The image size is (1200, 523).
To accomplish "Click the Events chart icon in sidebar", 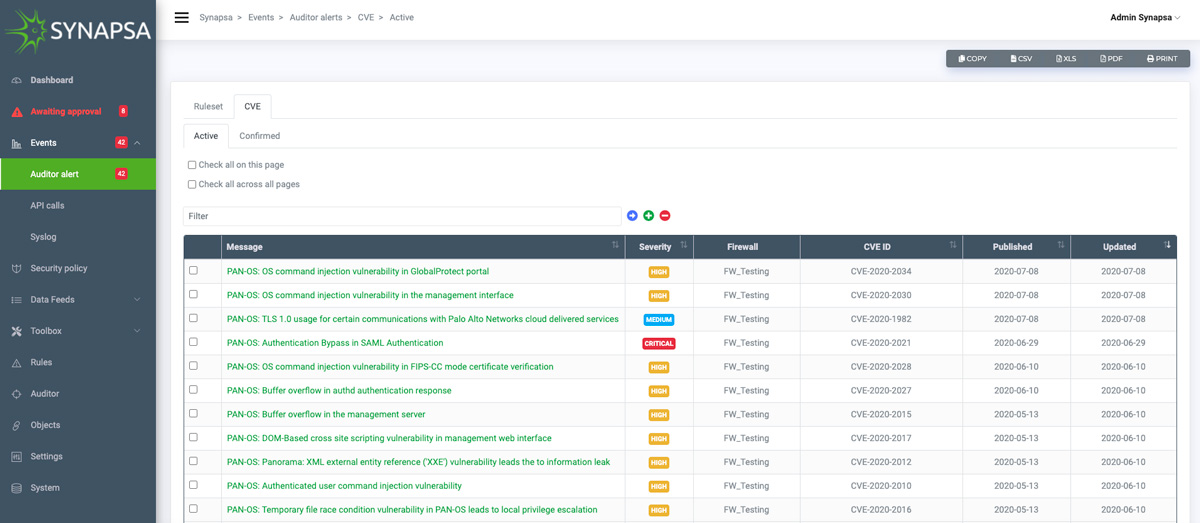I will [16, 143].
